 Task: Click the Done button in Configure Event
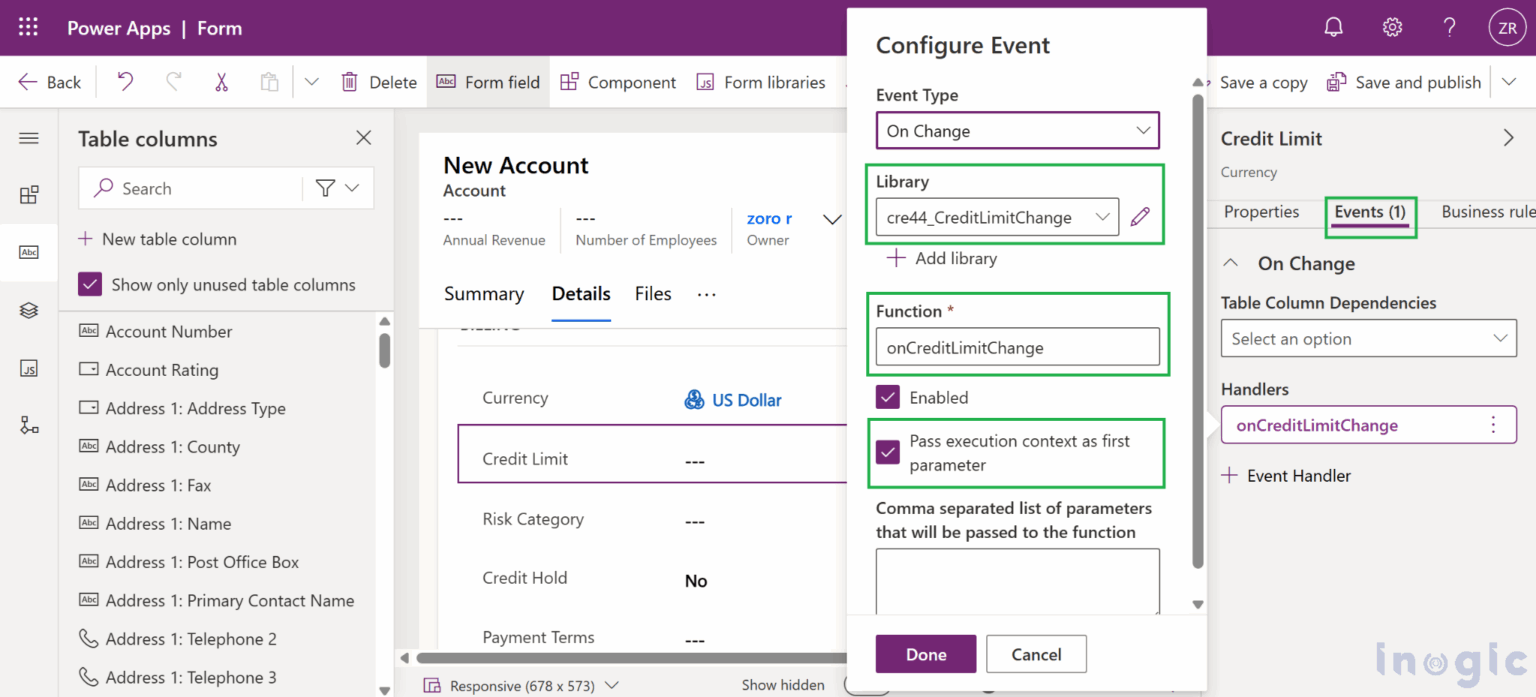tap(925, 653)
